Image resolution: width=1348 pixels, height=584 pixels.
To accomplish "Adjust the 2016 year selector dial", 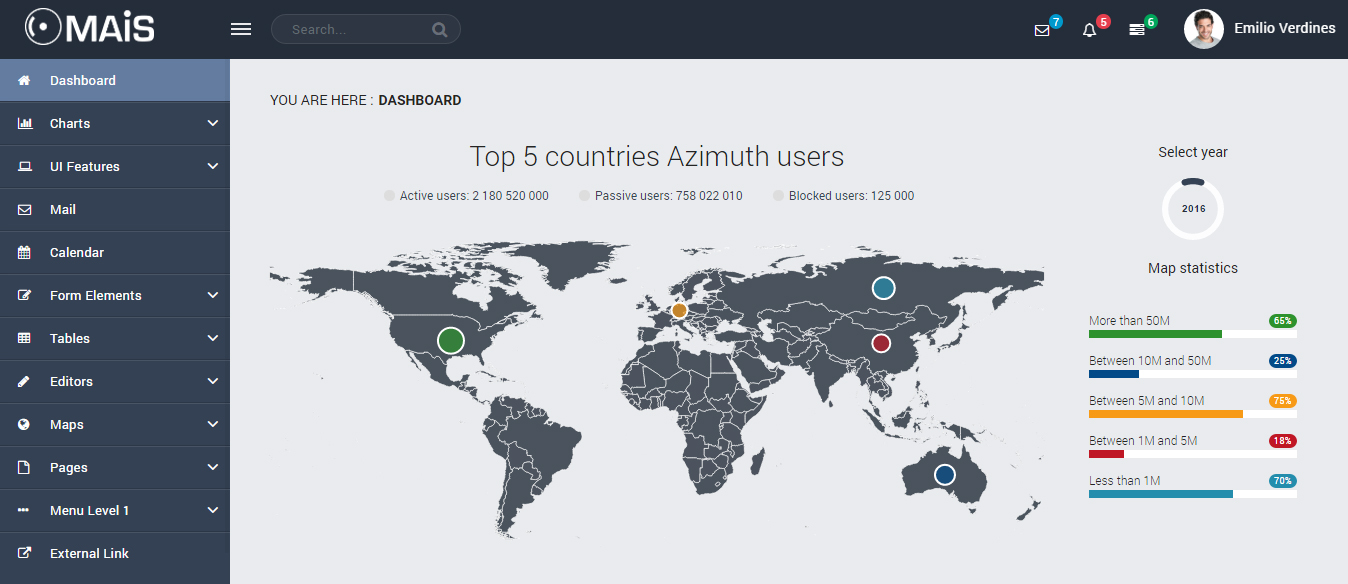I will [1193, 209].
